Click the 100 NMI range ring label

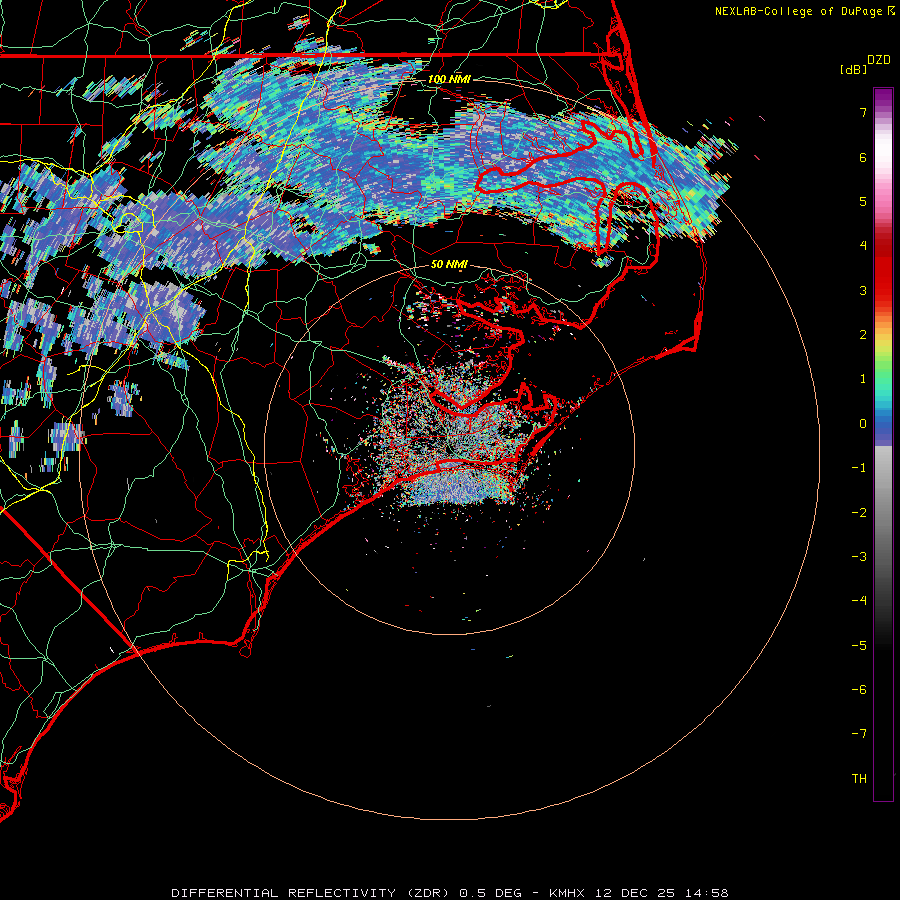[449, 79]
